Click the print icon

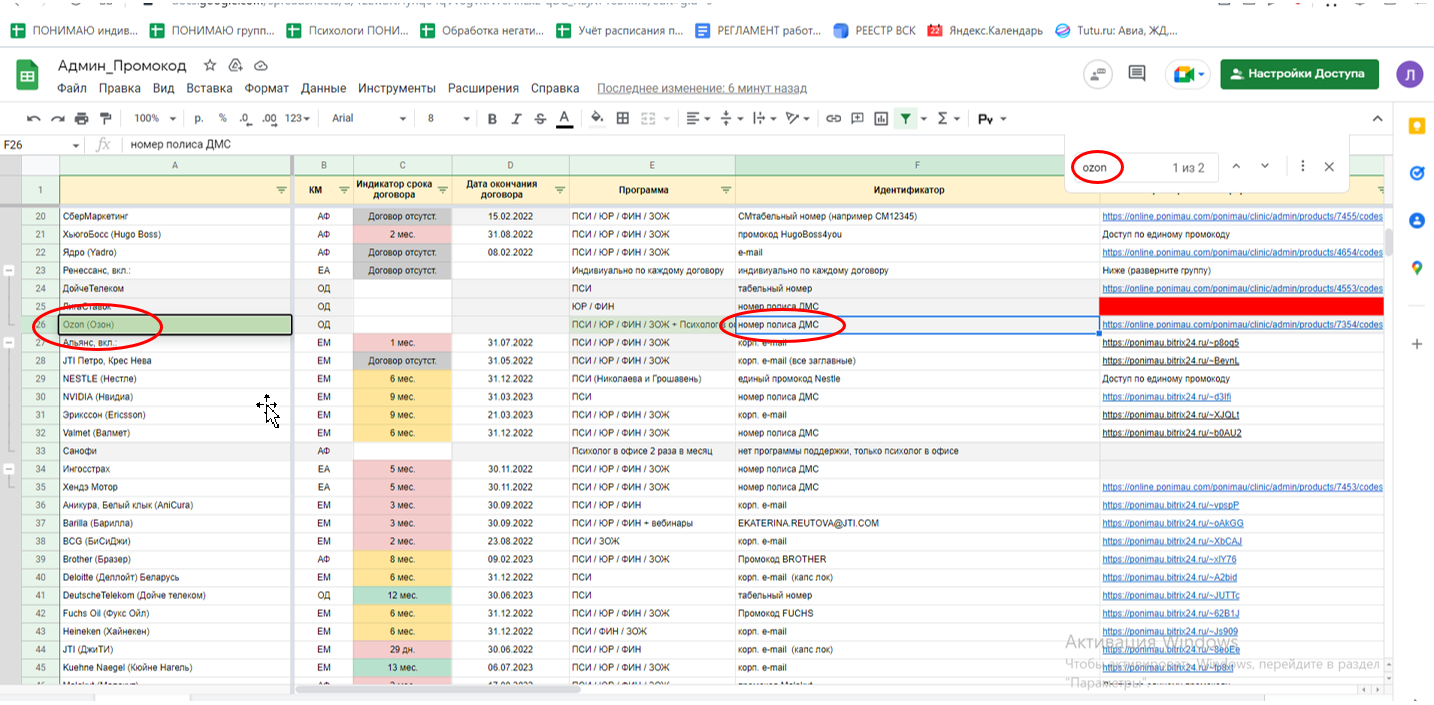81,118
